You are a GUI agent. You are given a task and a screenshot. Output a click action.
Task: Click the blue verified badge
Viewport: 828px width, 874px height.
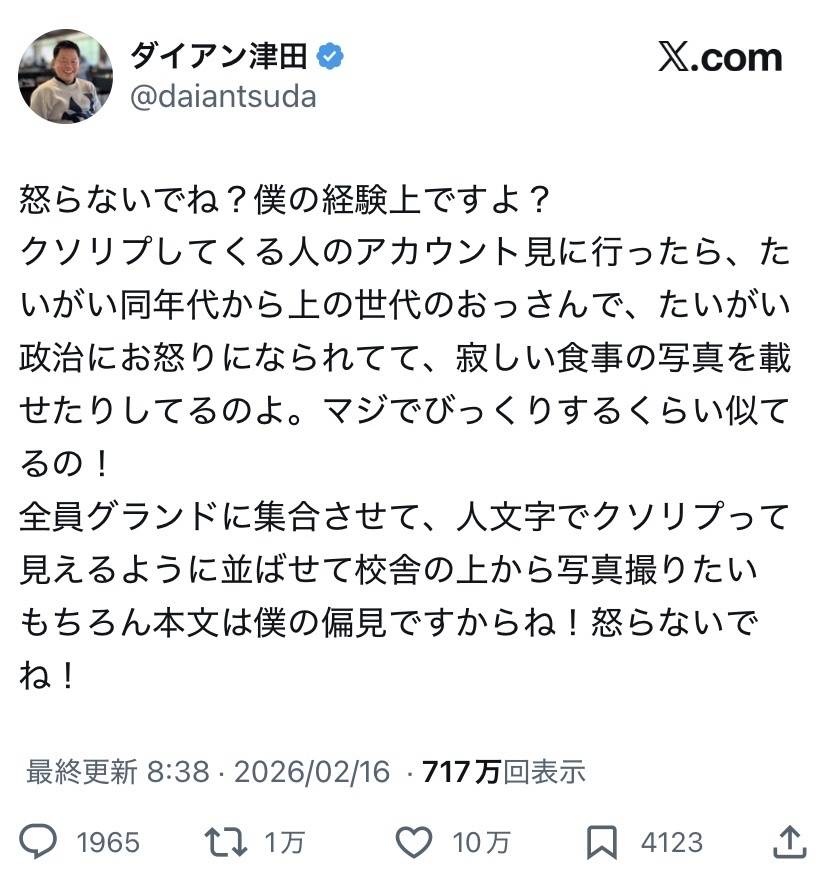(331, 57)
